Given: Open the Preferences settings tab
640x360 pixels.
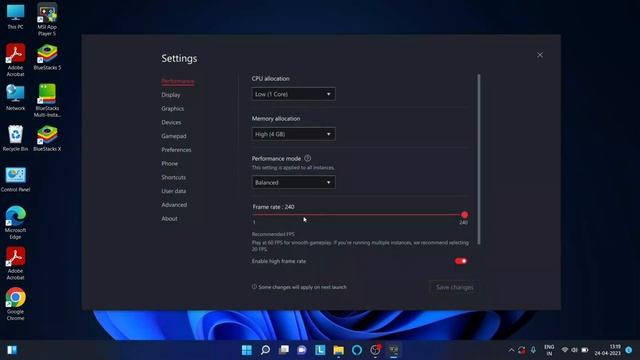Looking at the screenshot, I should click(176, 150).
